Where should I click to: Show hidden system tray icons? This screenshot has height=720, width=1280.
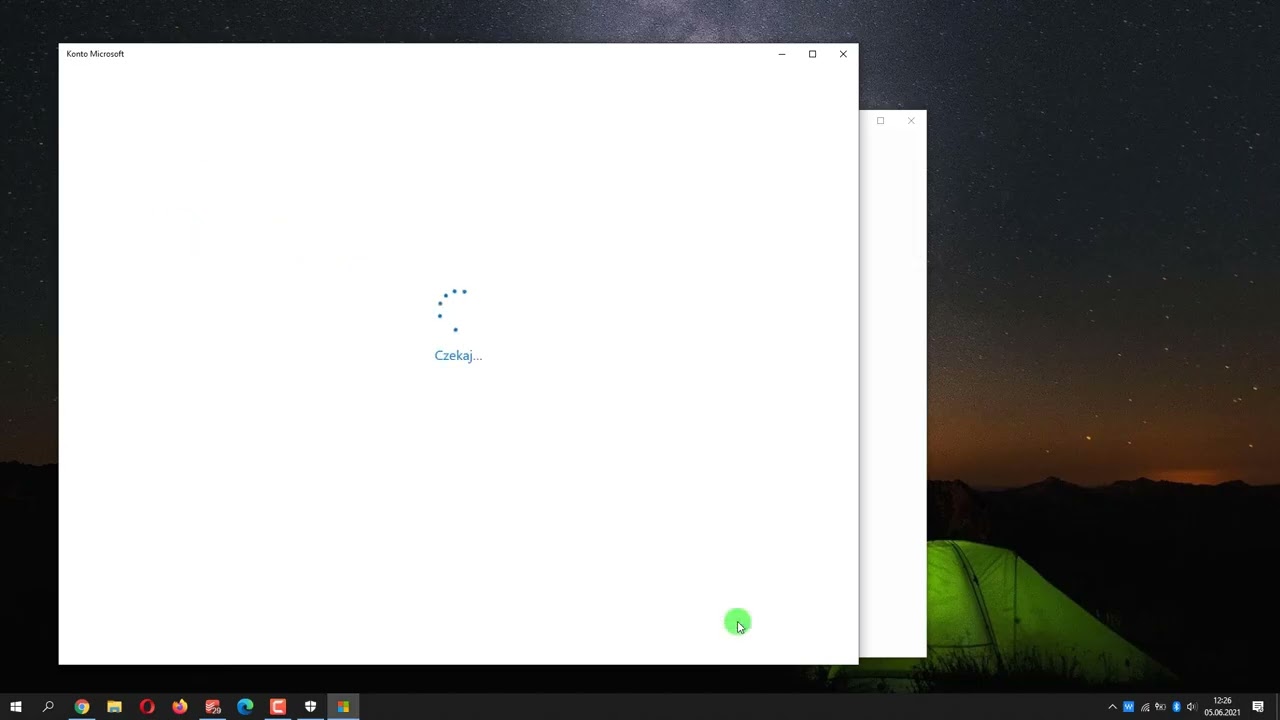pos(1112,707)
